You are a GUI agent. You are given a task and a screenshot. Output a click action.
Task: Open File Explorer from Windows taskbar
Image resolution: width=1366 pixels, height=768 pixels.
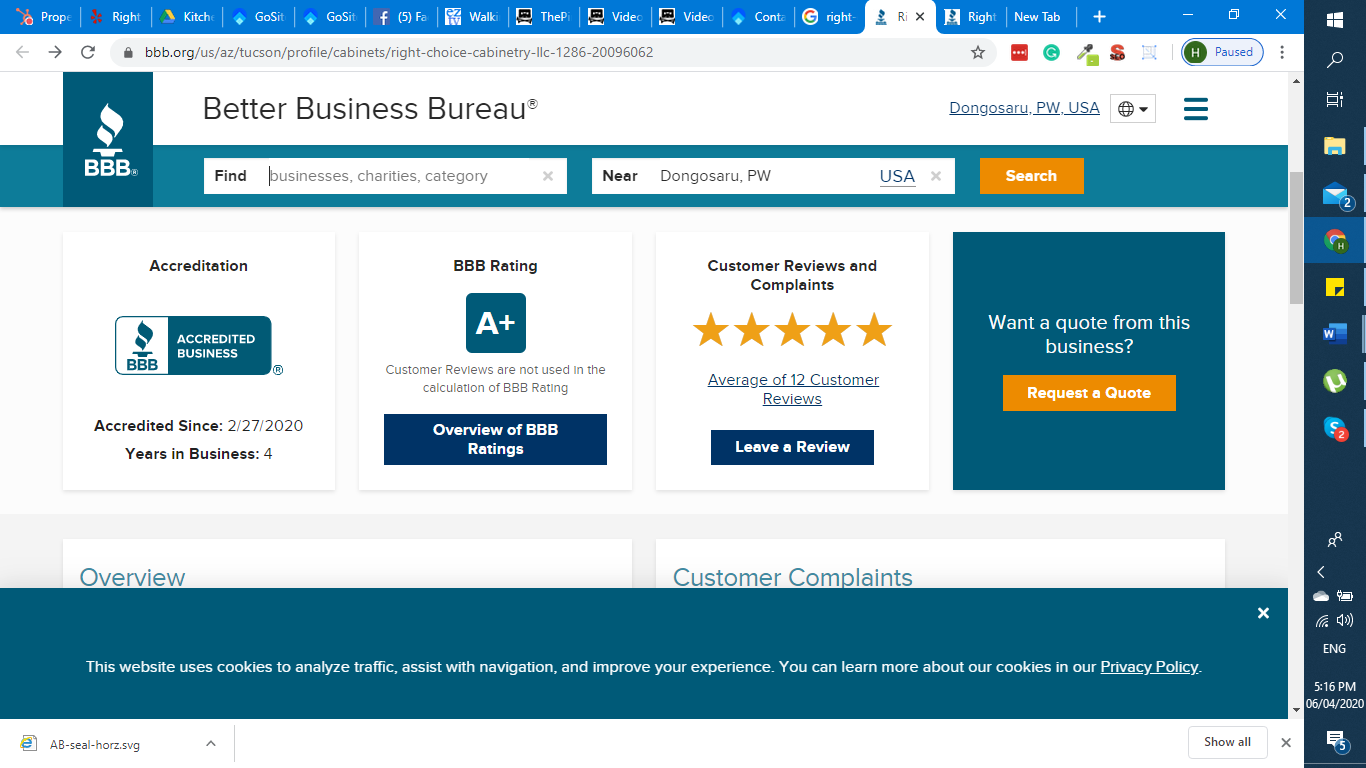pos(1334,147)
